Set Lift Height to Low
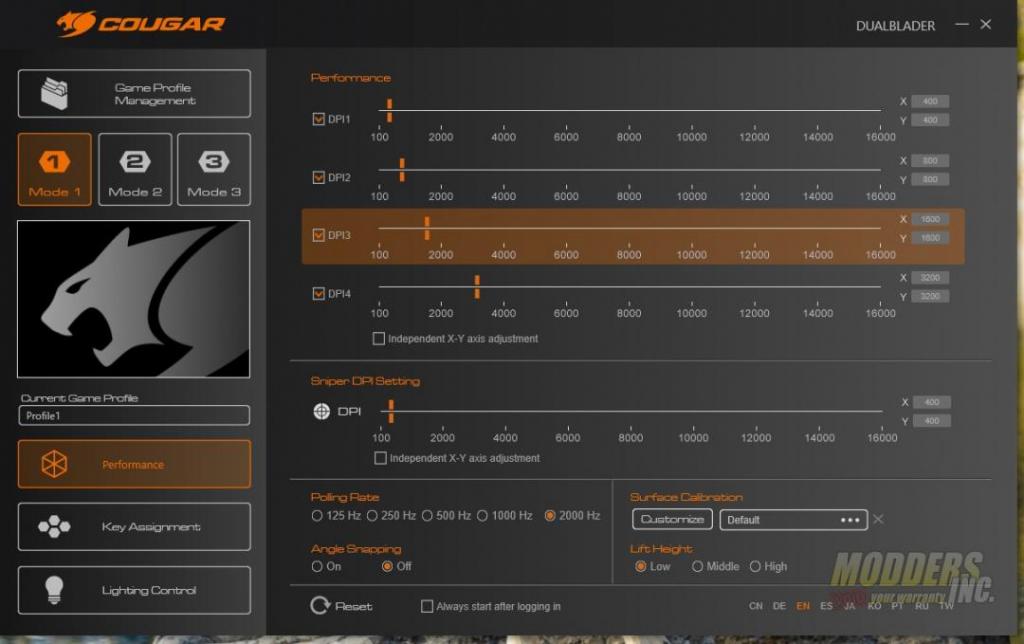The image size is (1024, 644). point(641,566)
